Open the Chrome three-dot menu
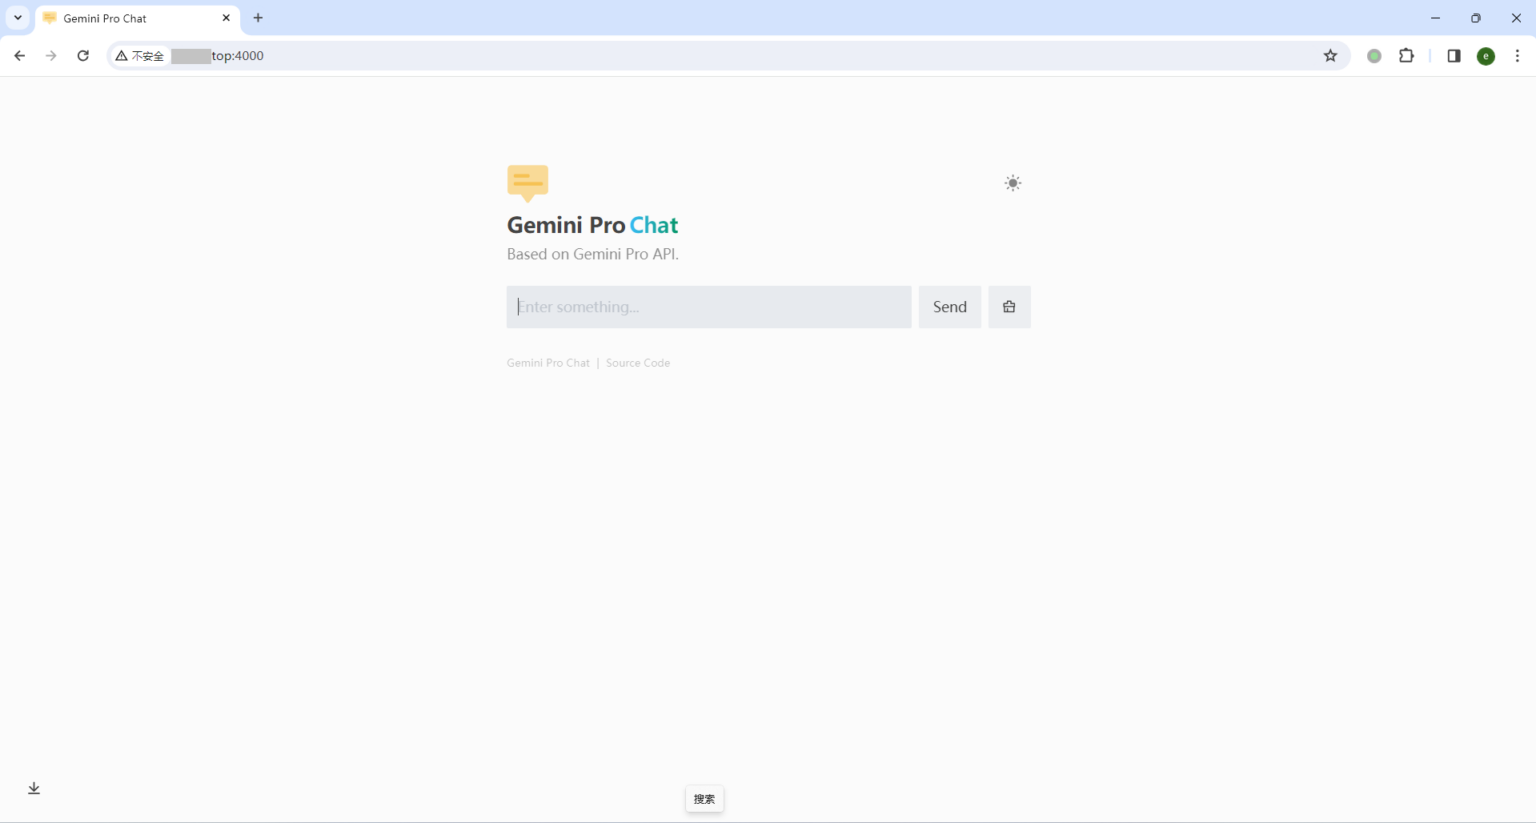 (x=1517, y=56)
